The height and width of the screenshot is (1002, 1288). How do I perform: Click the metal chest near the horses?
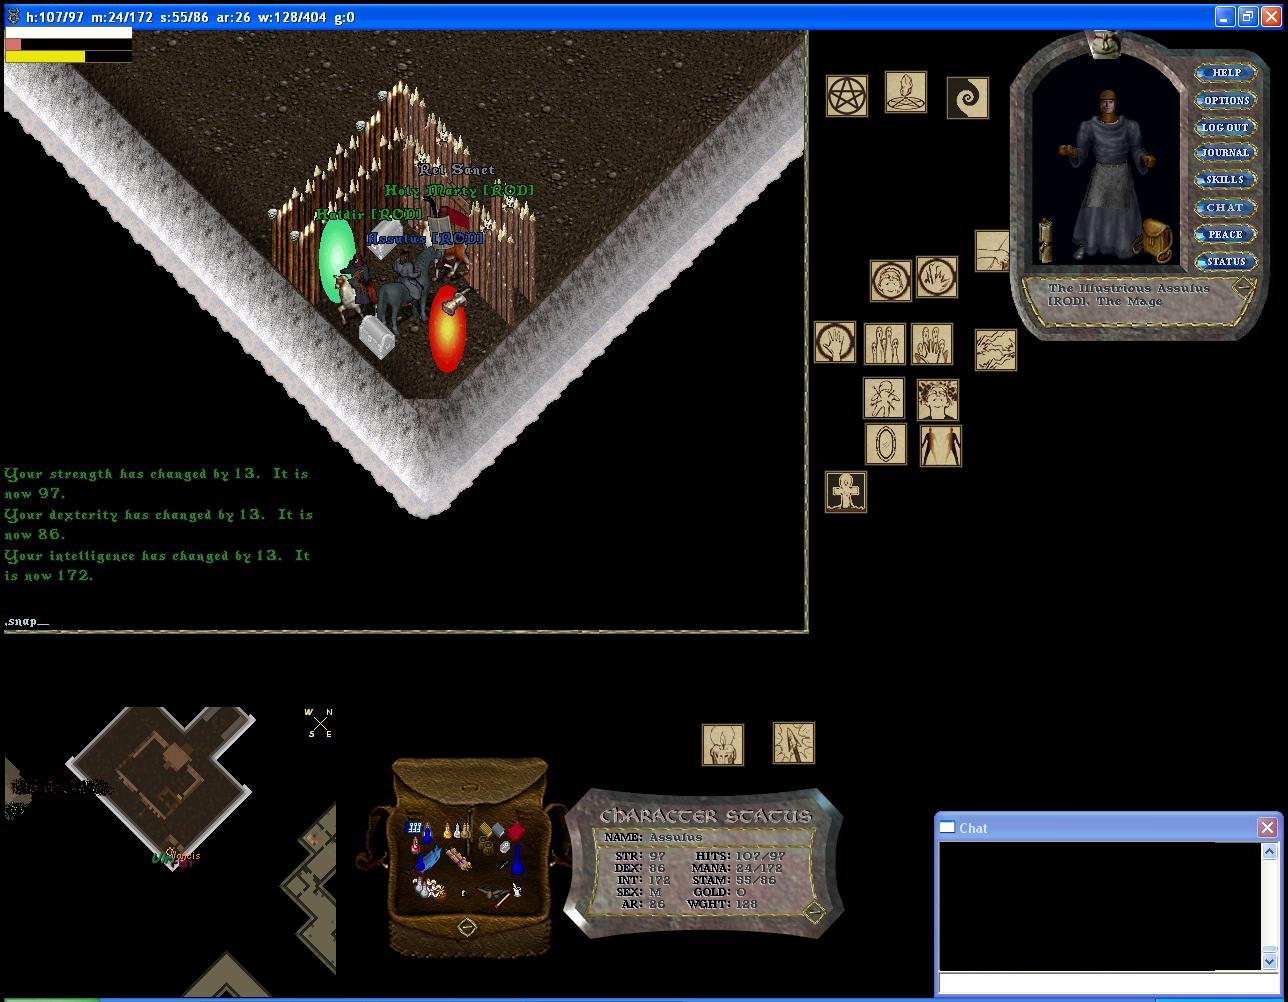(x=377, y=336)
